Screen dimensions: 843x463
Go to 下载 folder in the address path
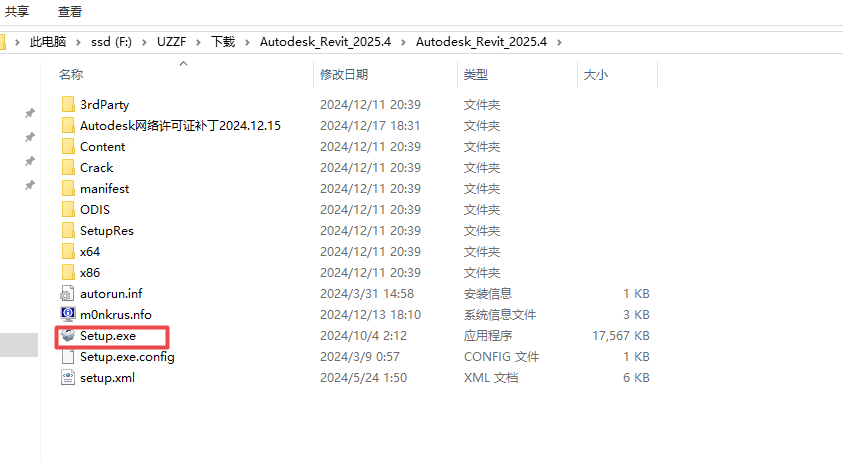click(222, 42)
